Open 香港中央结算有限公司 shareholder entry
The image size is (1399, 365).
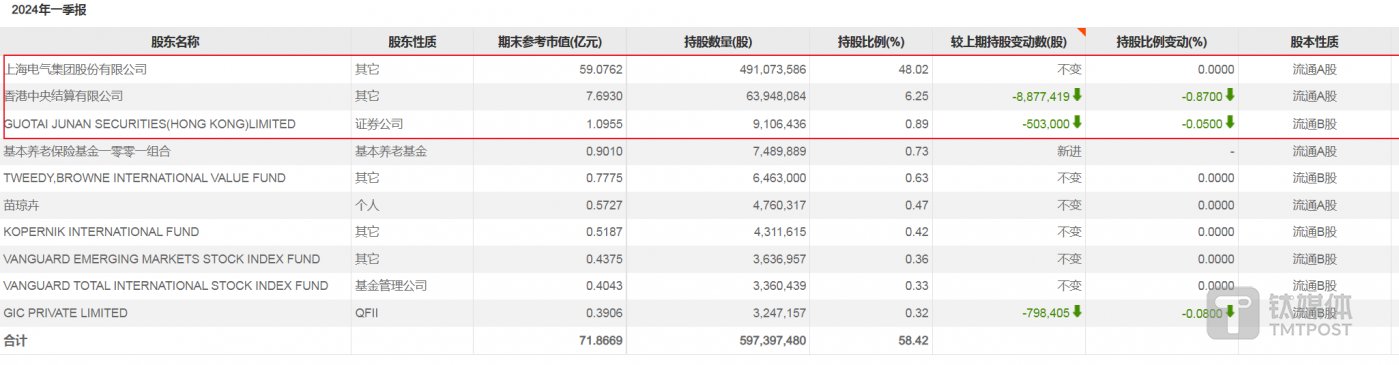(64, 96)
